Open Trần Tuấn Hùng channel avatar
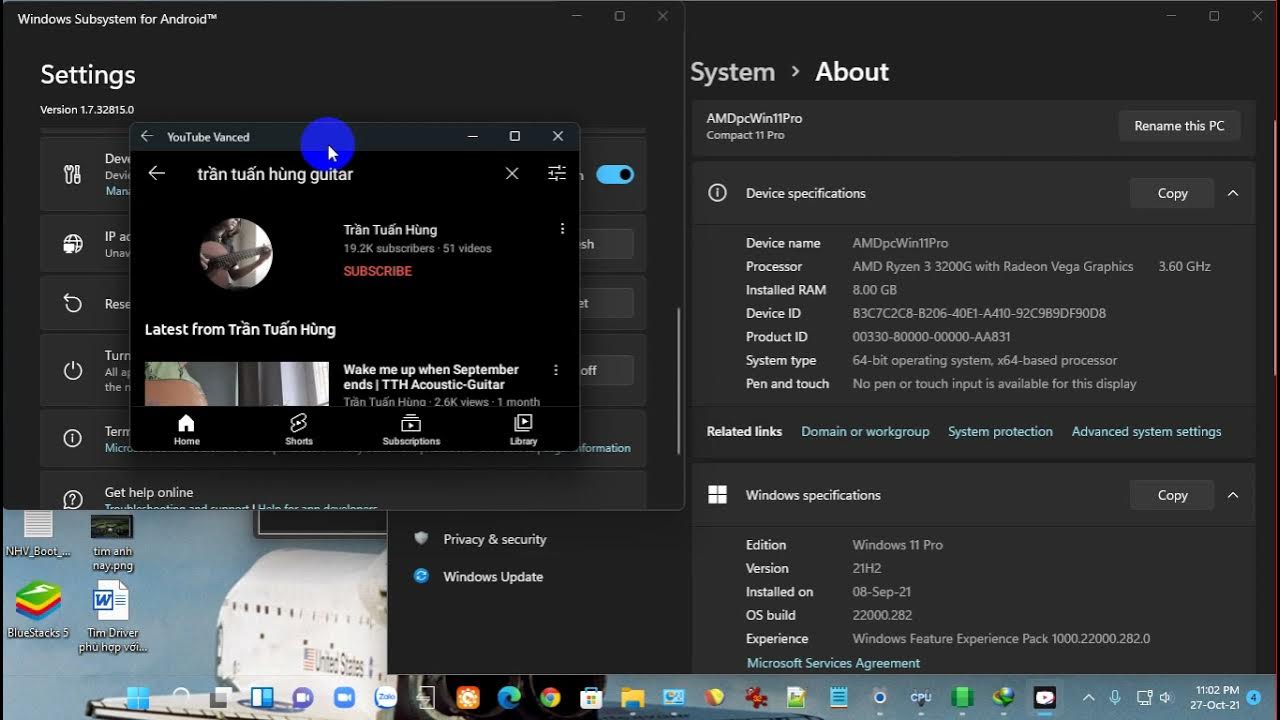Viewport: 1280px width, 720px height. (236, 253)
